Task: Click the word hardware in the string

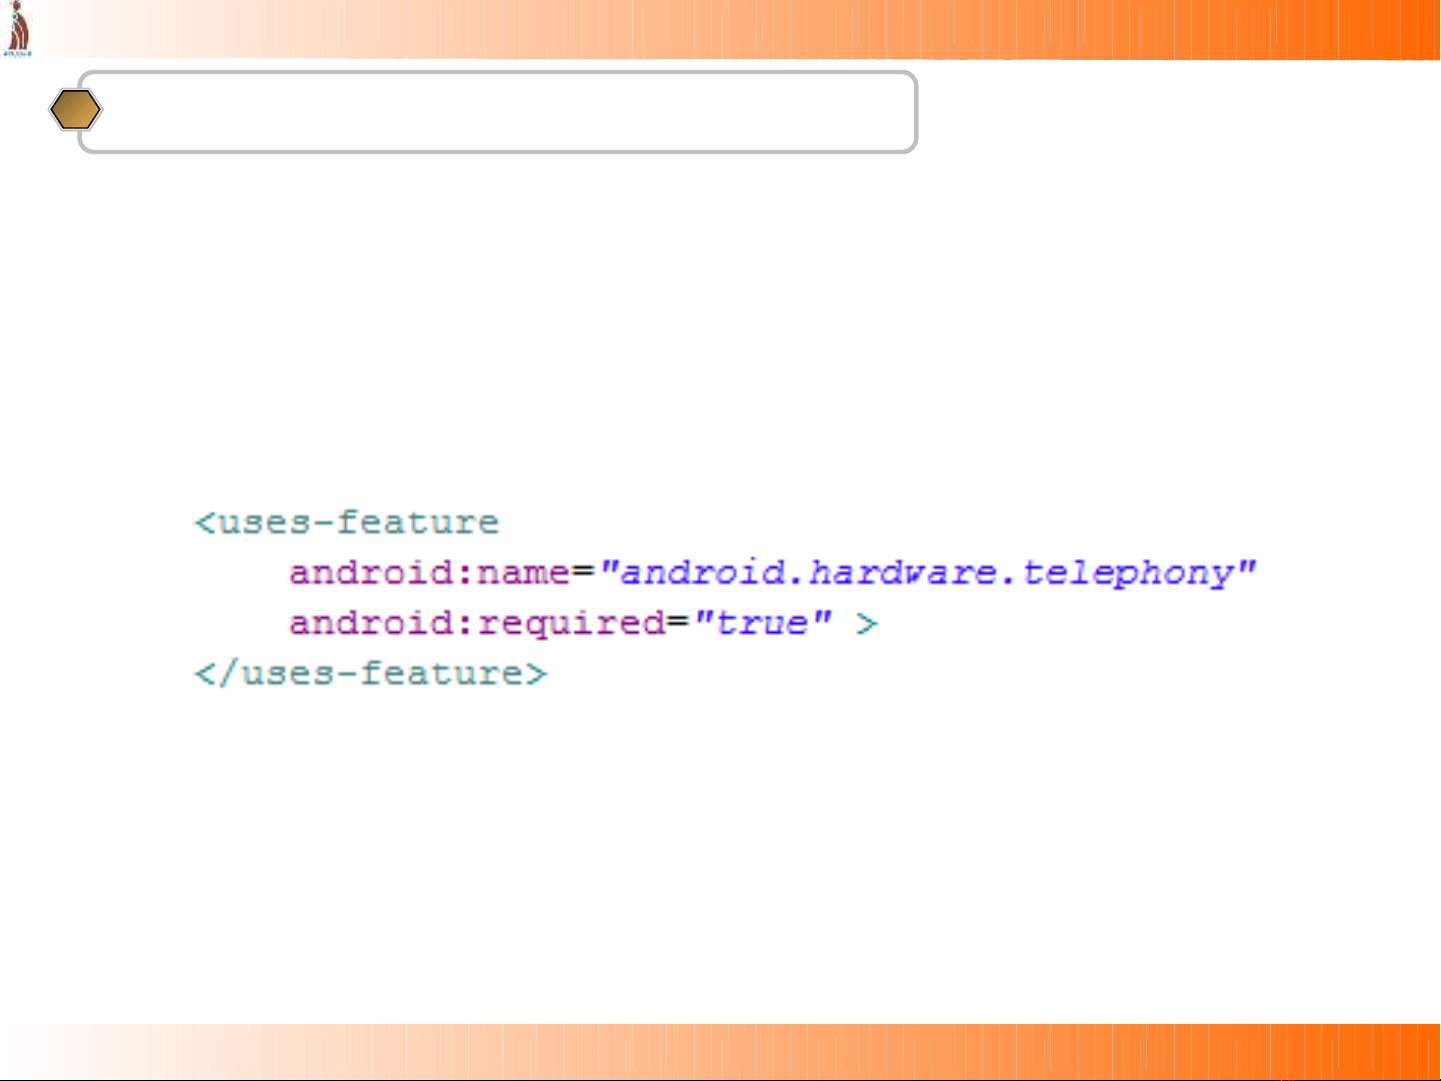Action: click(x=902, y=573)
